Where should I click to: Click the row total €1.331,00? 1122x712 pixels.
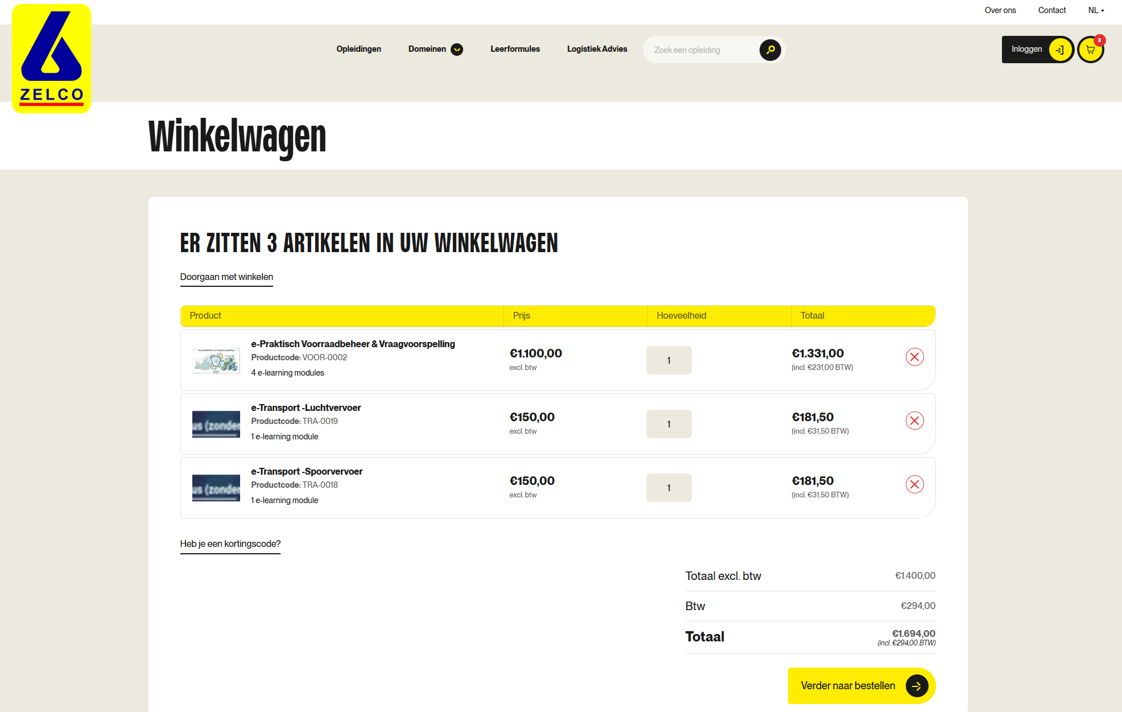click(x=818, y=353)
